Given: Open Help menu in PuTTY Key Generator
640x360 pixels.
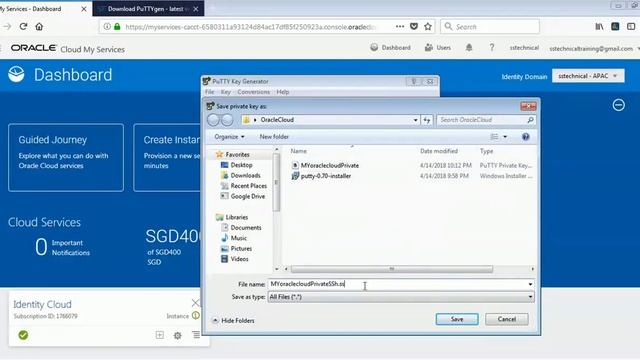Looking at the screenshot, I should coord(282,92).
